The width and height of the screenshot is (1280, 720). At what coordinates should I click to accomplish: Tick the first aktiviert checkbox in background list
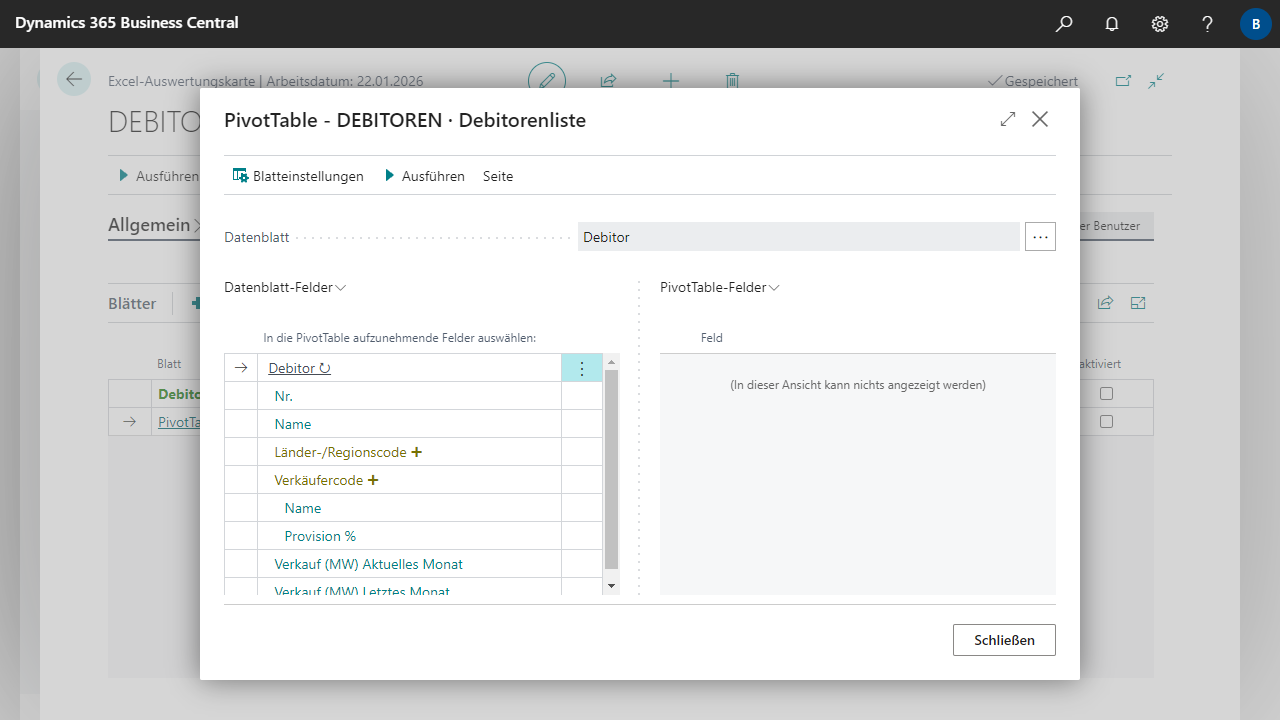coord(1106,394)
